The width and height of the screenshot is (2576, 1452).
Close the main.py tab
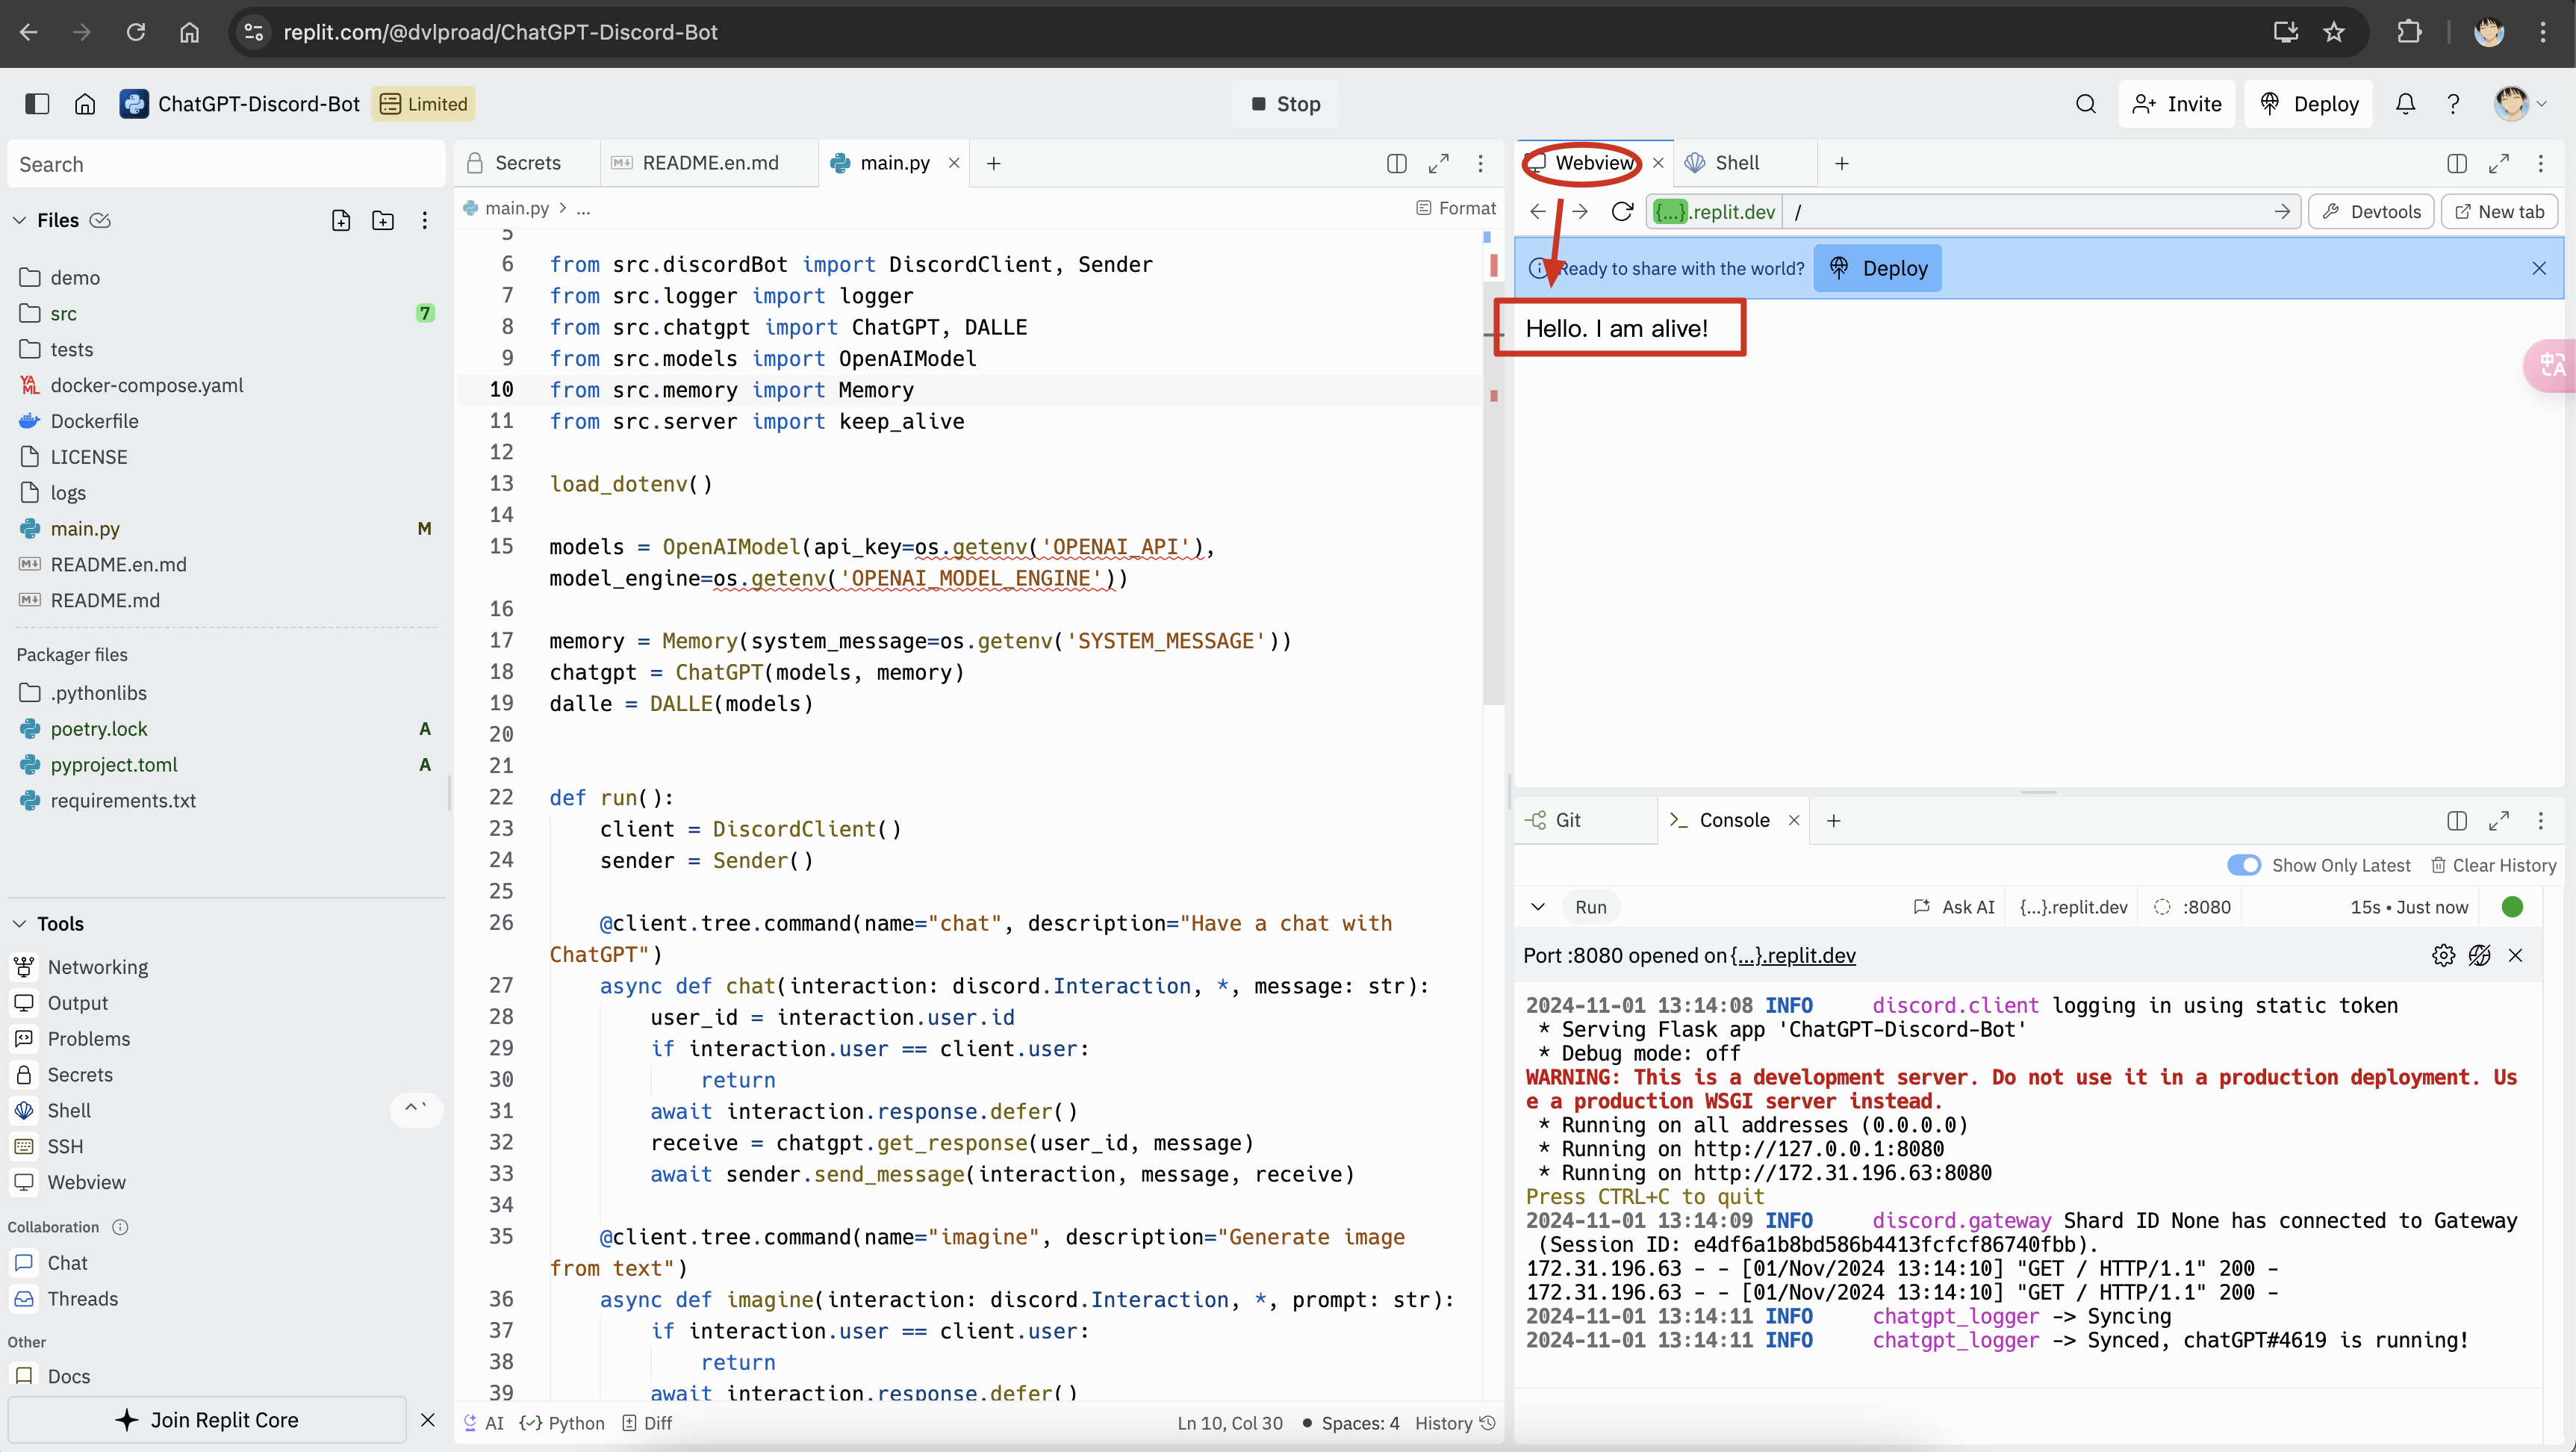tap(954, 163)
